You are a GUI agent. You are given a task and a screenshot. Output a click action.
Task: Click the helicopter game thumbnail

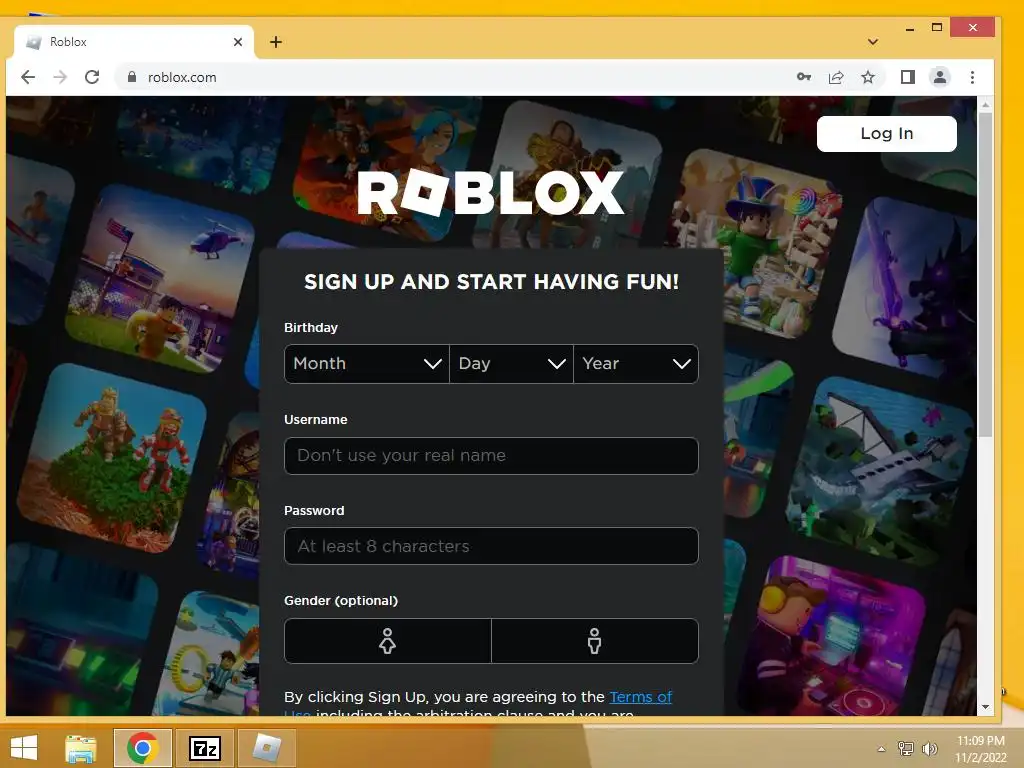159,279
